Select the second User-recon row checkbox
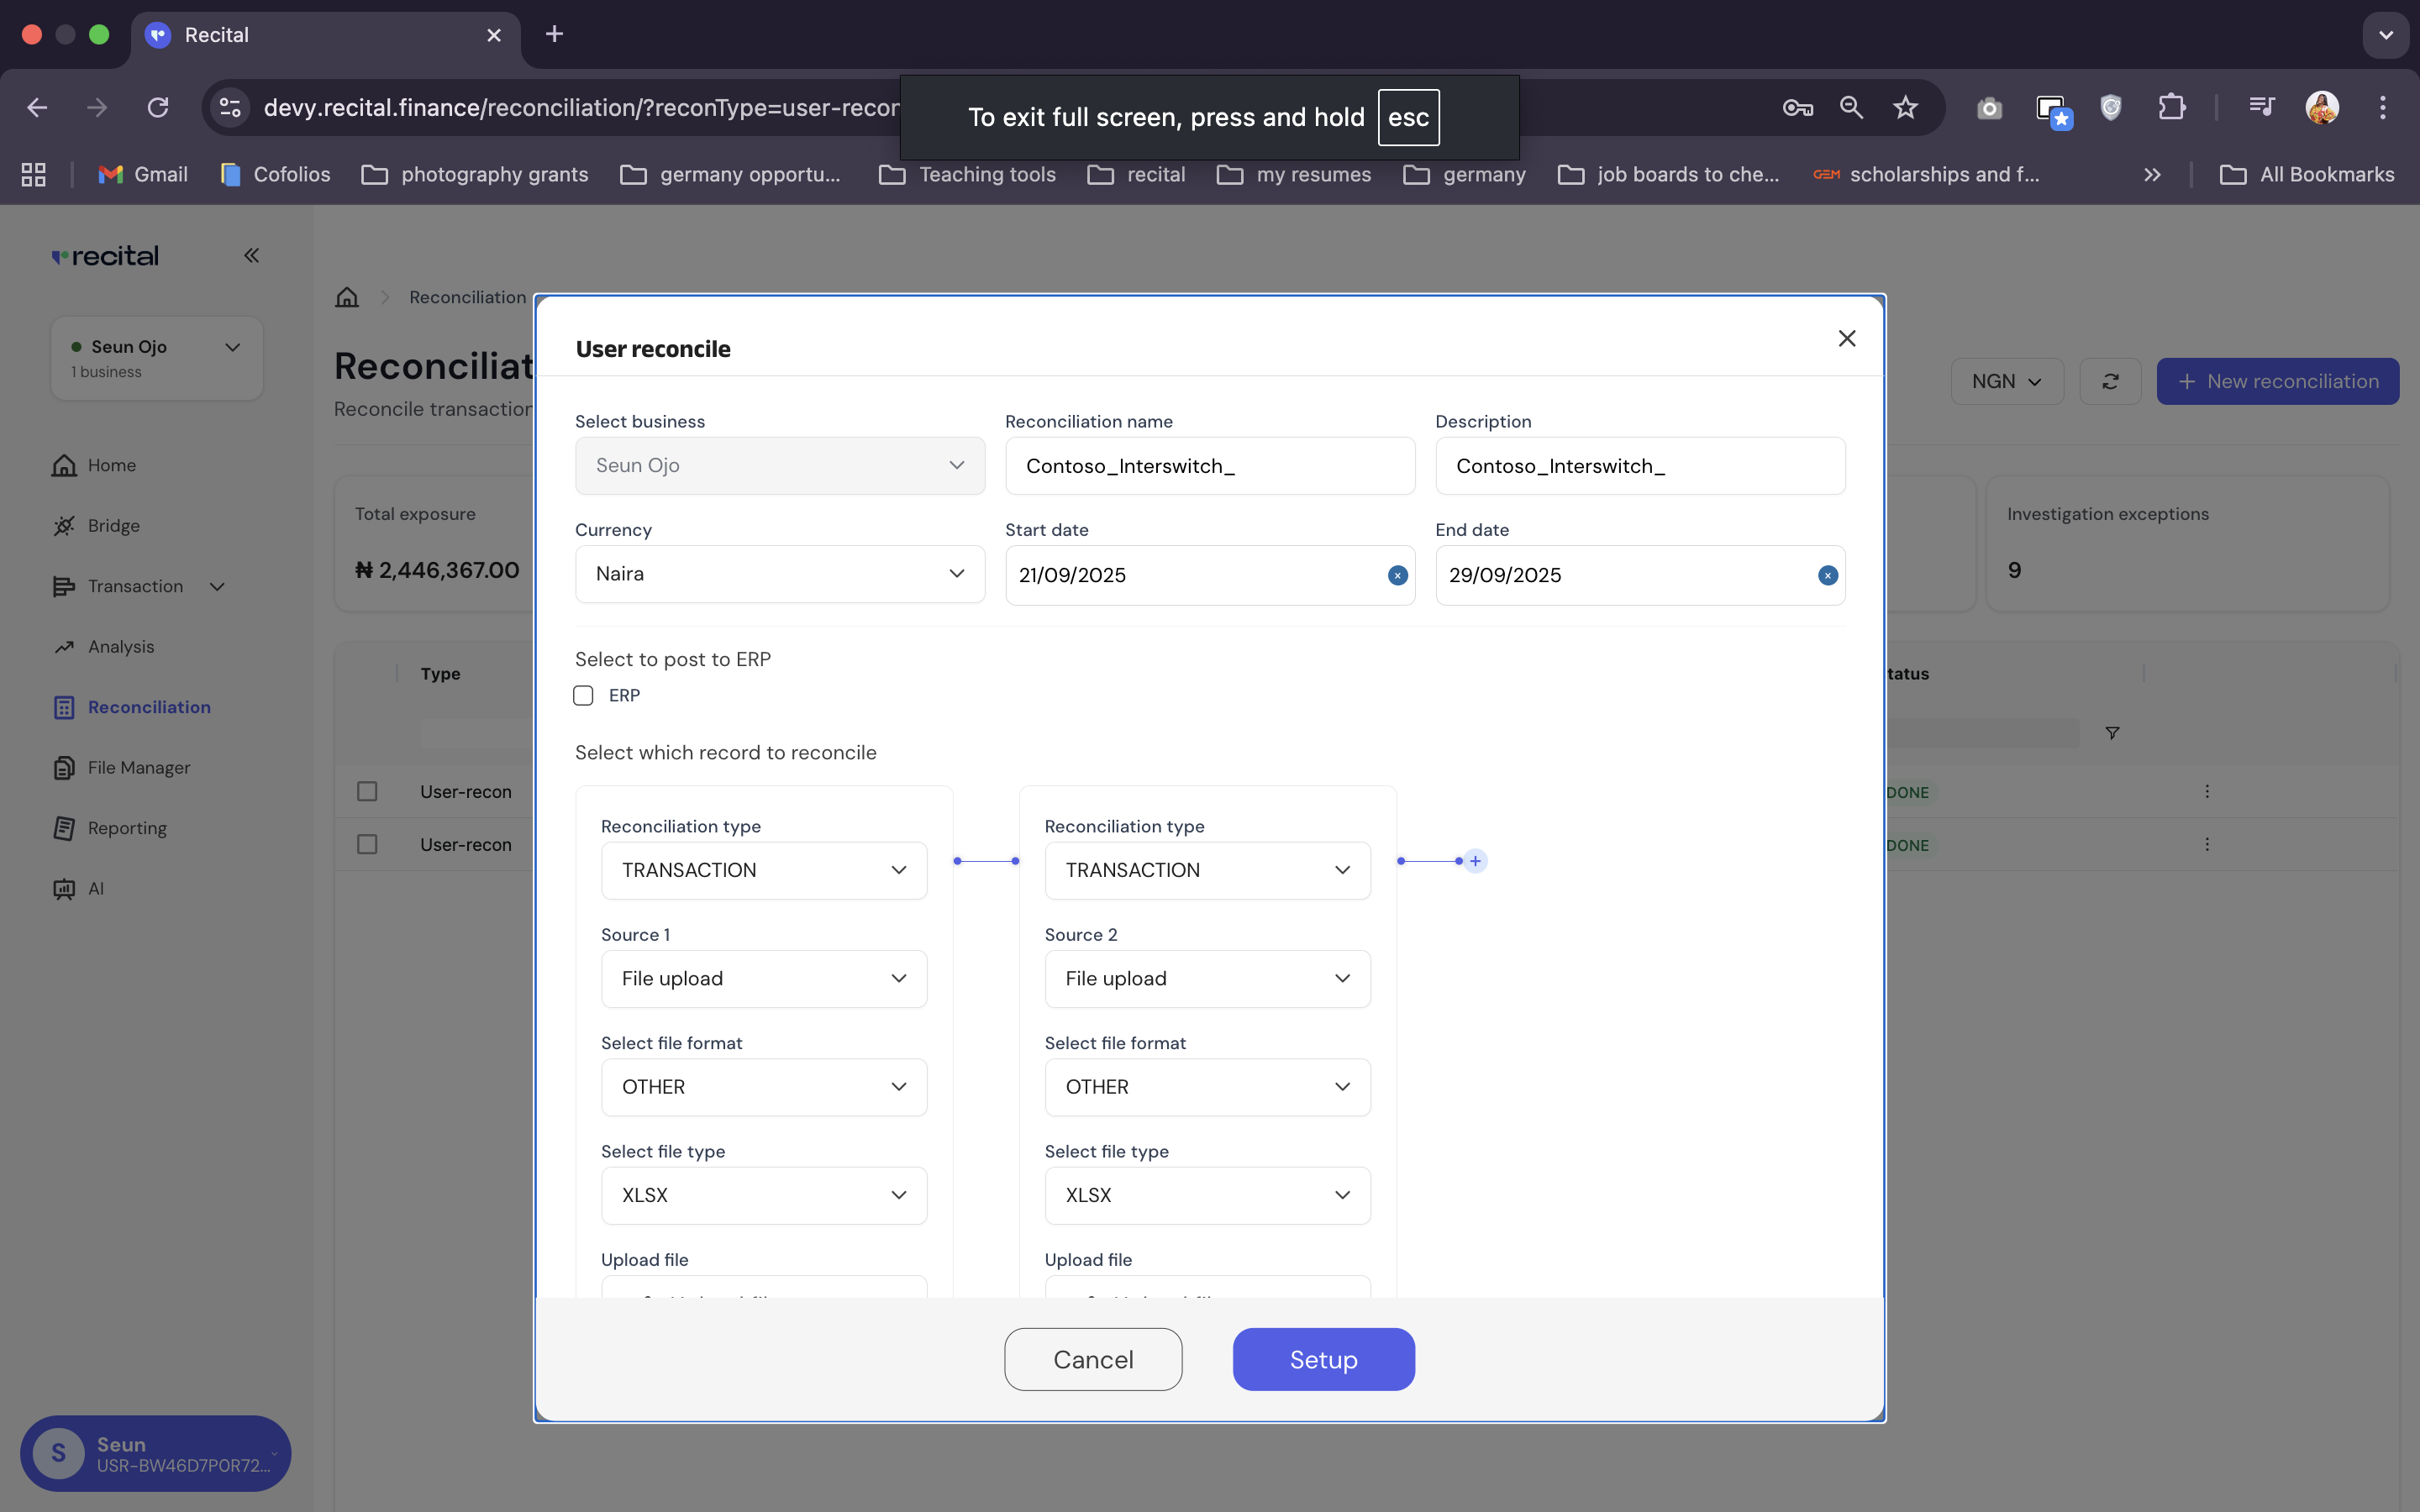 pos(367,844)
